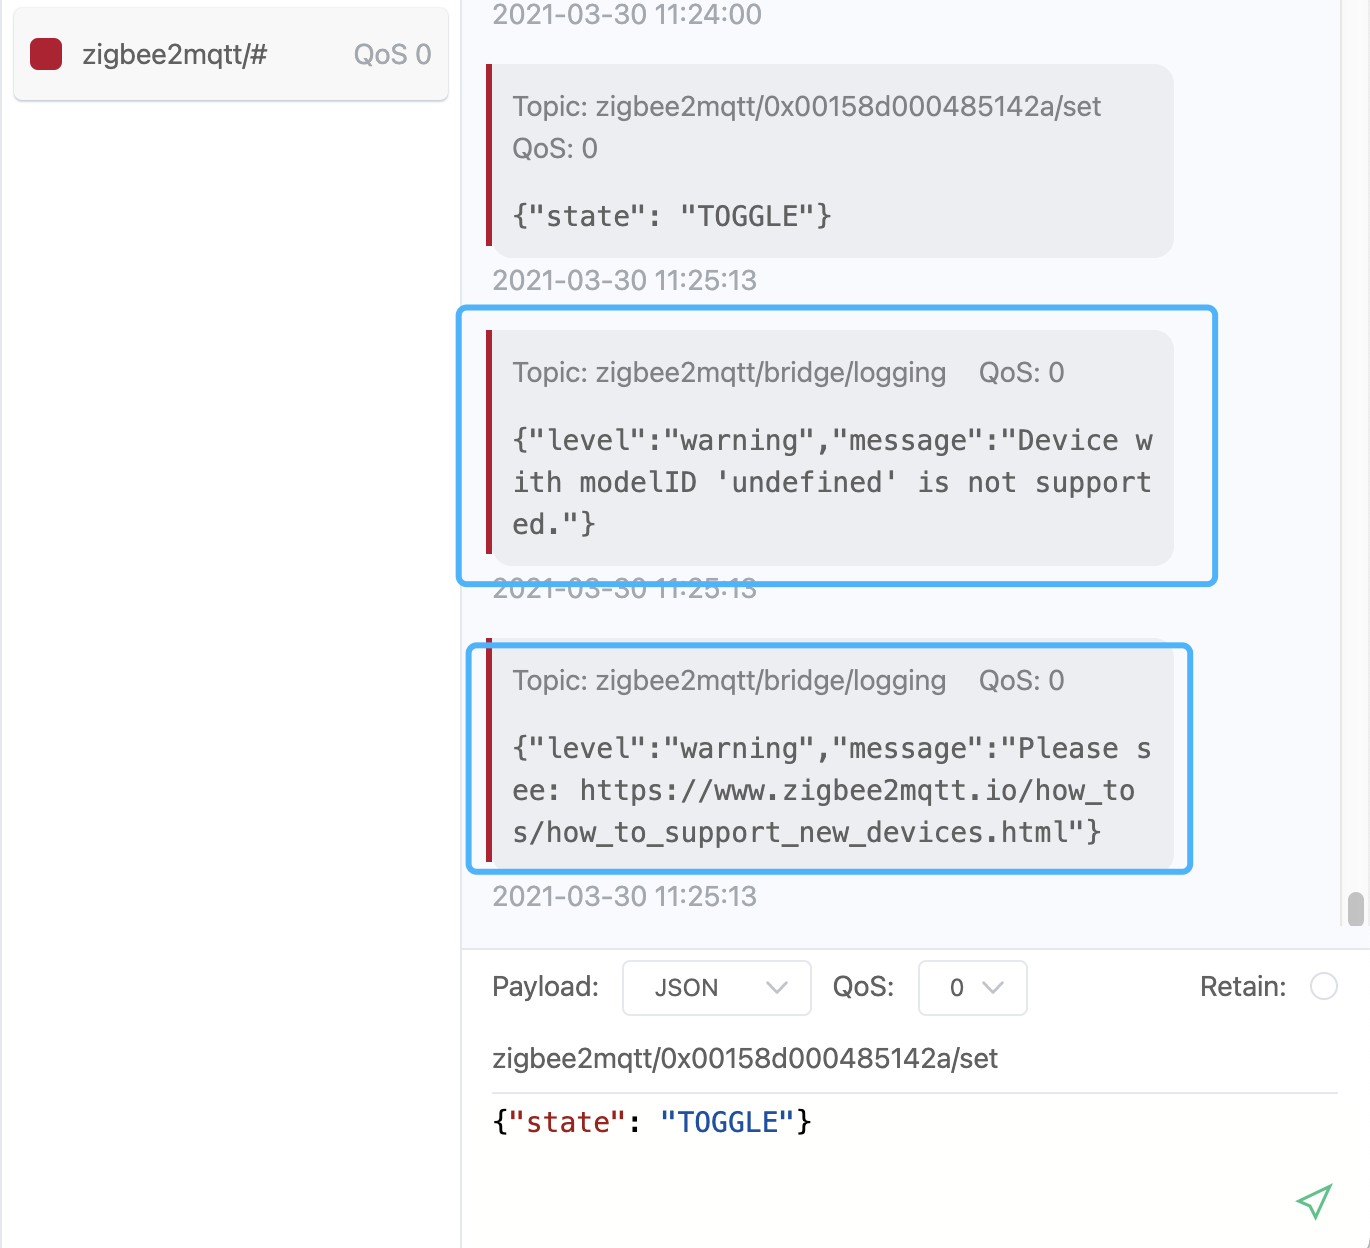Enable the Retain radio option
The width and height of the screenshot is (1370, 1248).
pyautogui.click(x=1324, y=987)
